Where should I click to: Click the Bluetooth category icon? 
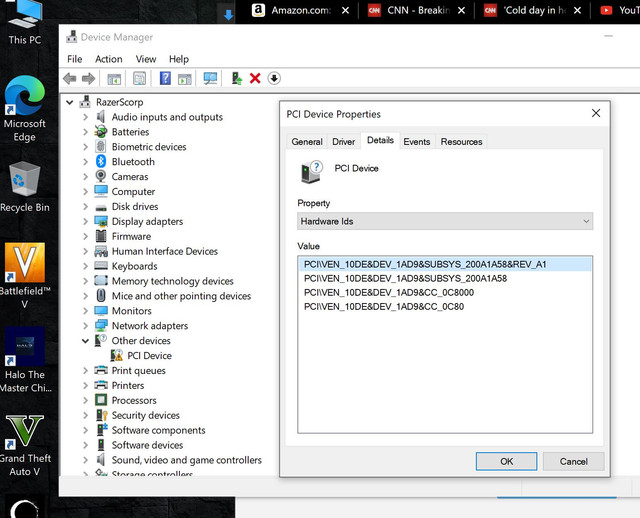(101, 162)
